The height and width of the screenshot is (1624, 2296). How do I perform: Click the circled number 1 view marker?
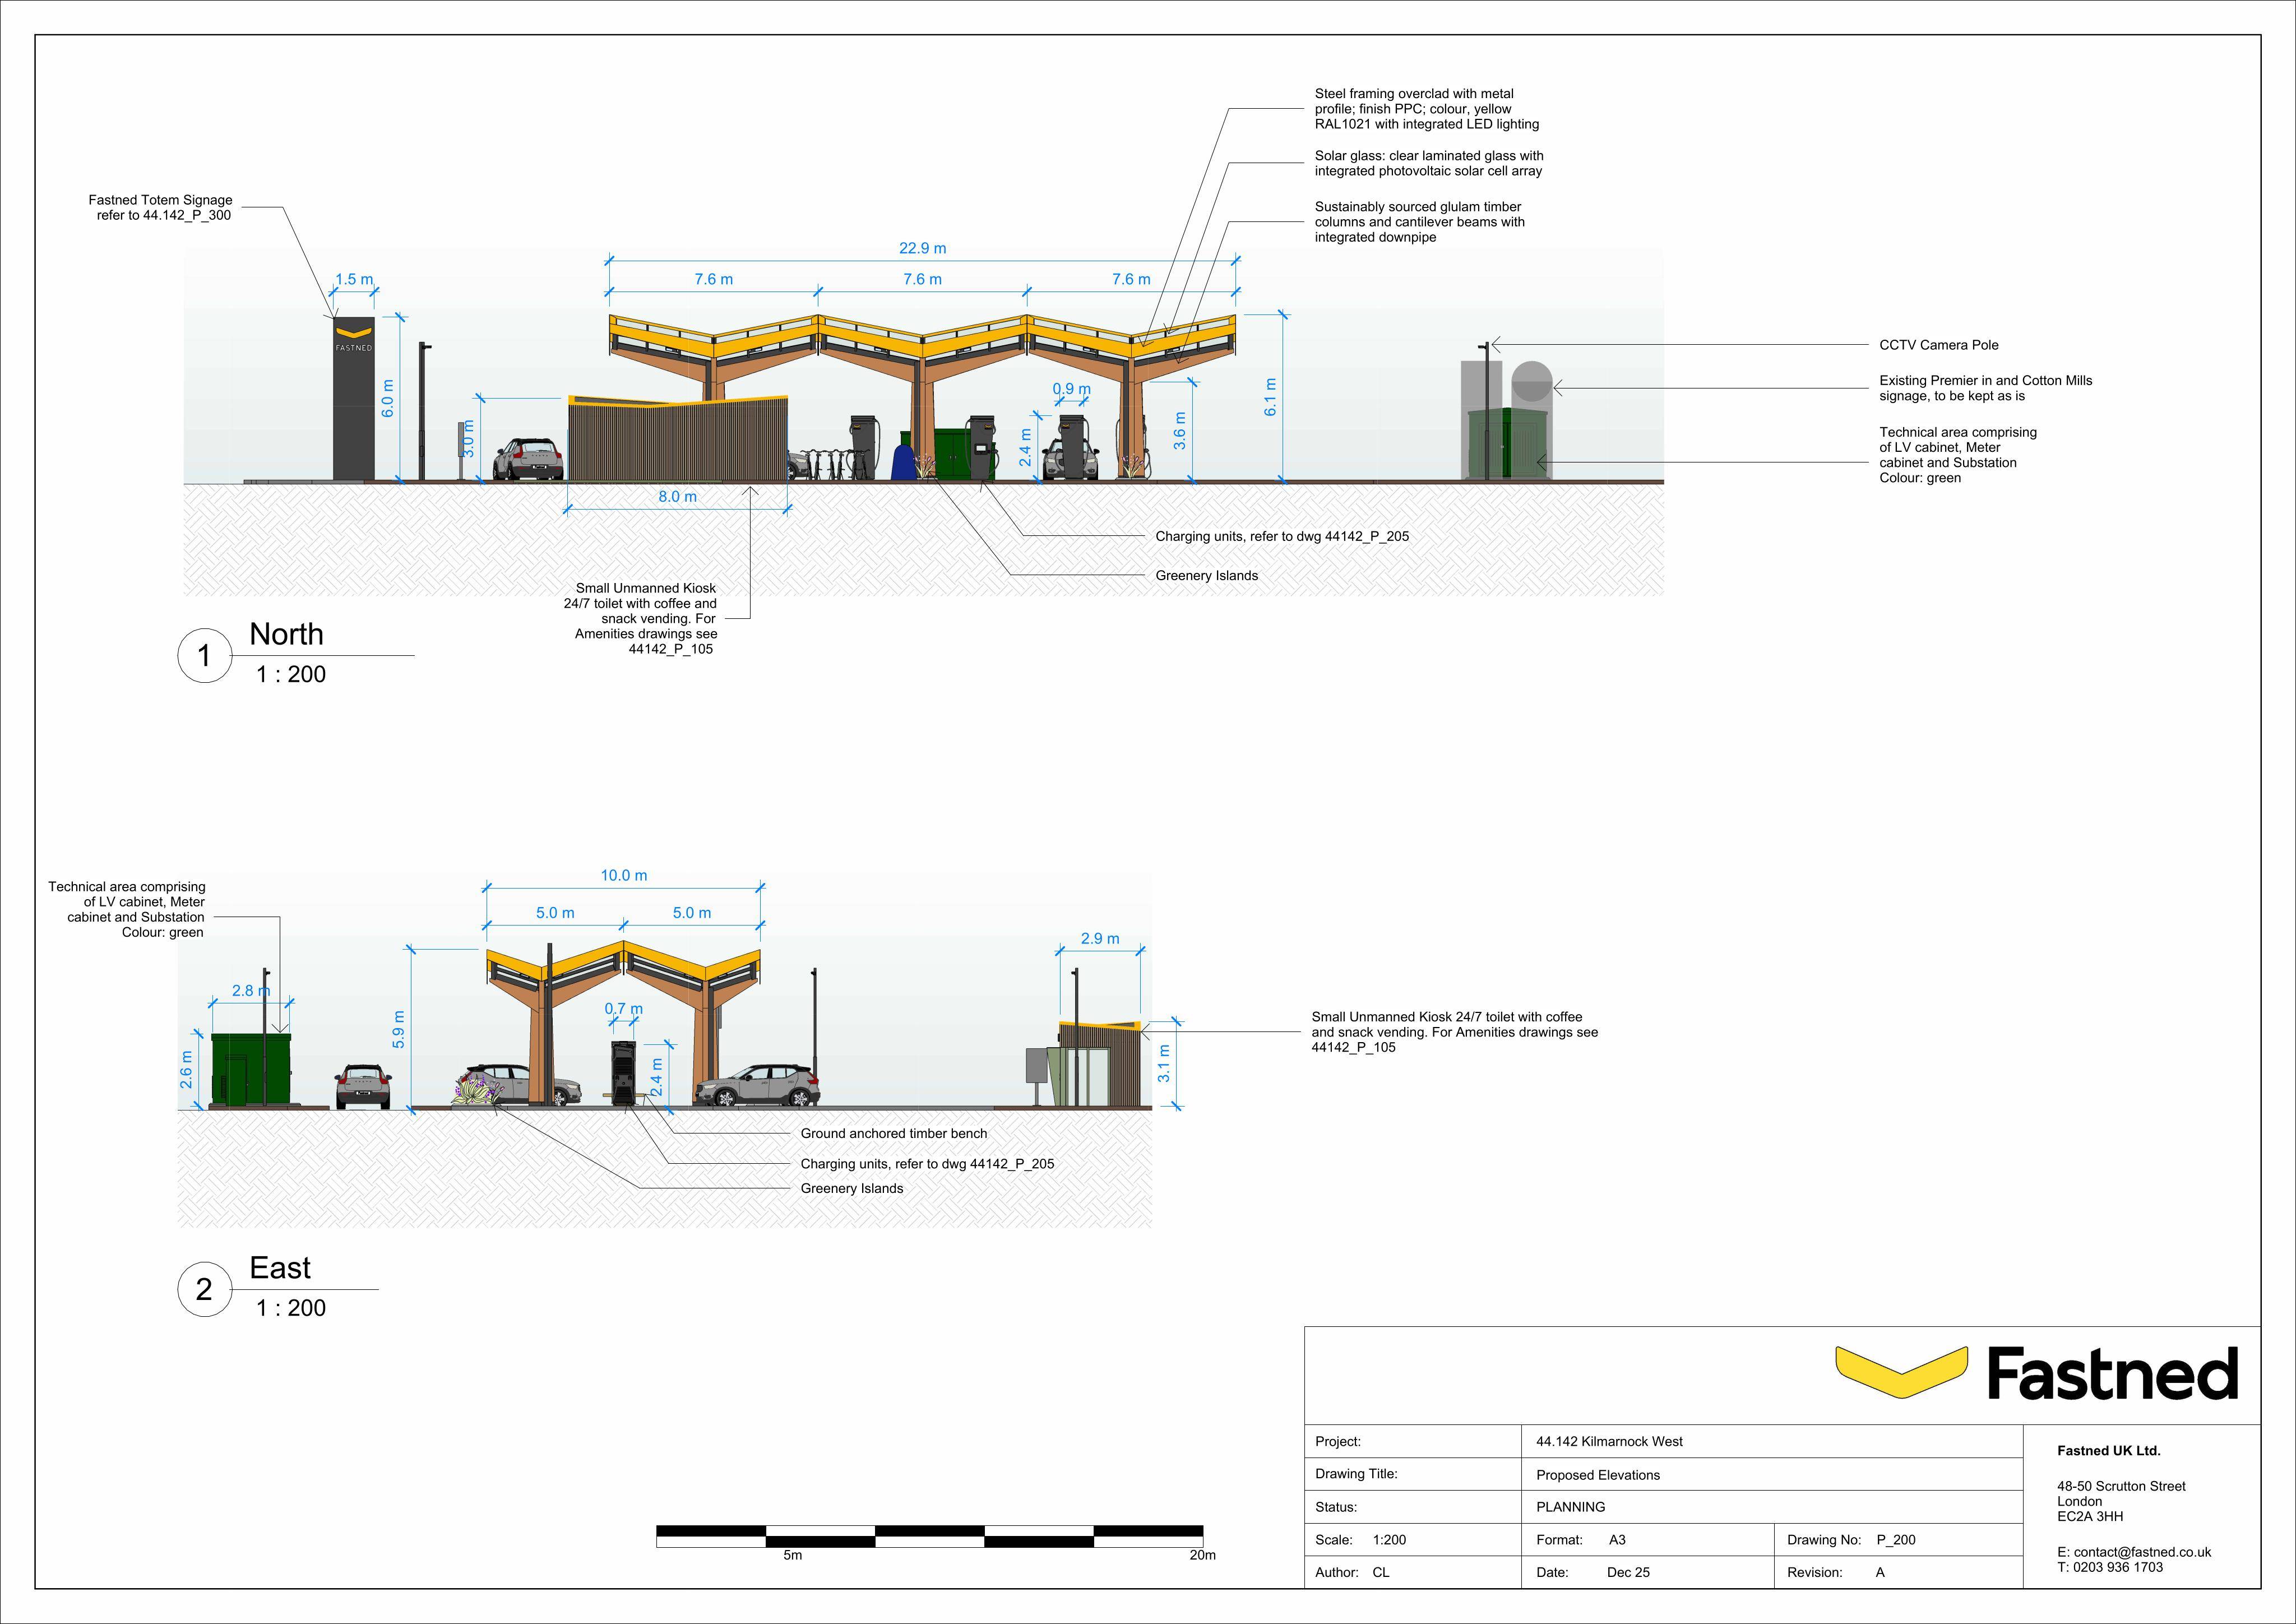(204, 655)
